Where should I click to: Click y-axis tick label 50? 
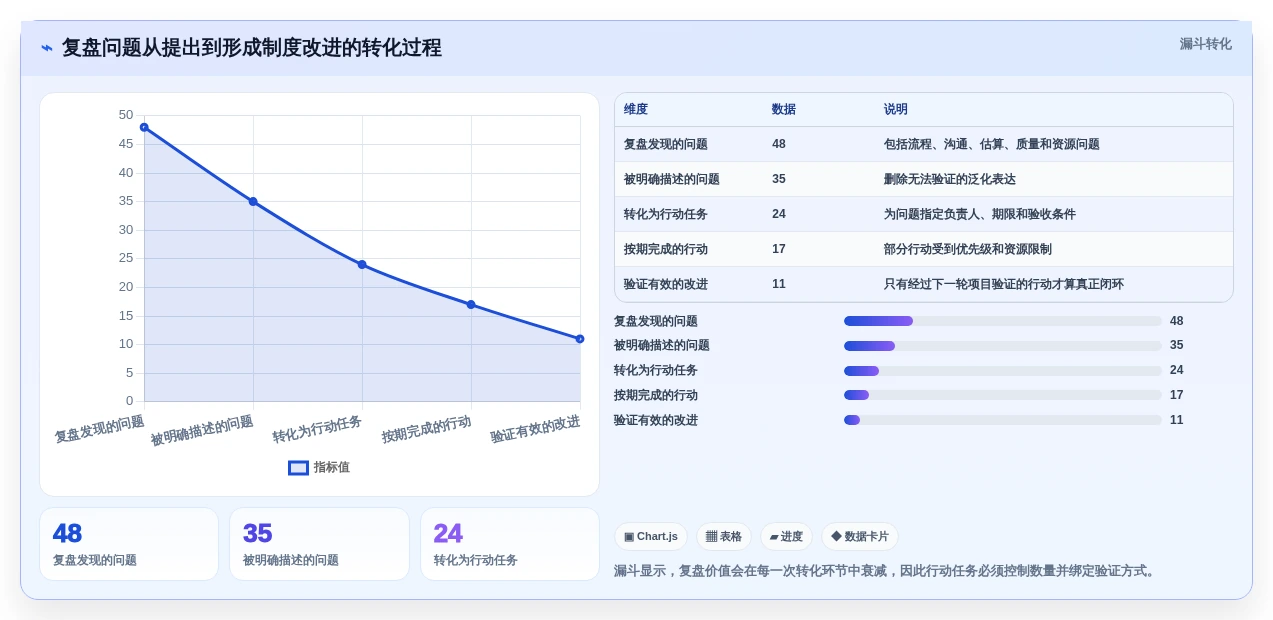pos(126,115)
